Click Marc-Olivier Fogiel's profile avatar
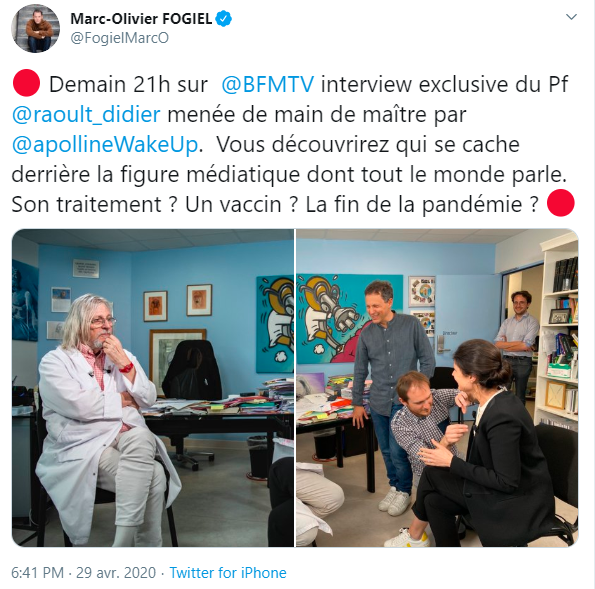This screenshot has width=595, height=589. click(35, 29)
